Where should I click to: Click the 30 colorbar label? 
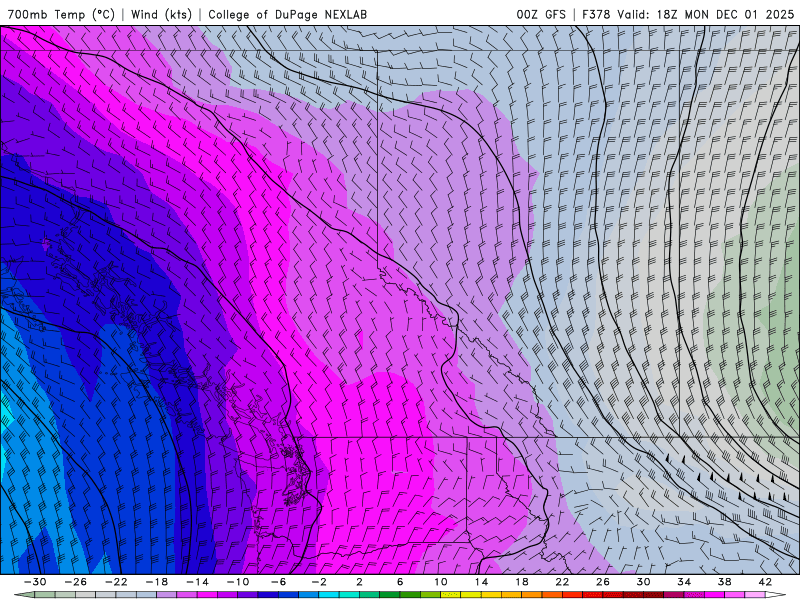tap(643, 582)
